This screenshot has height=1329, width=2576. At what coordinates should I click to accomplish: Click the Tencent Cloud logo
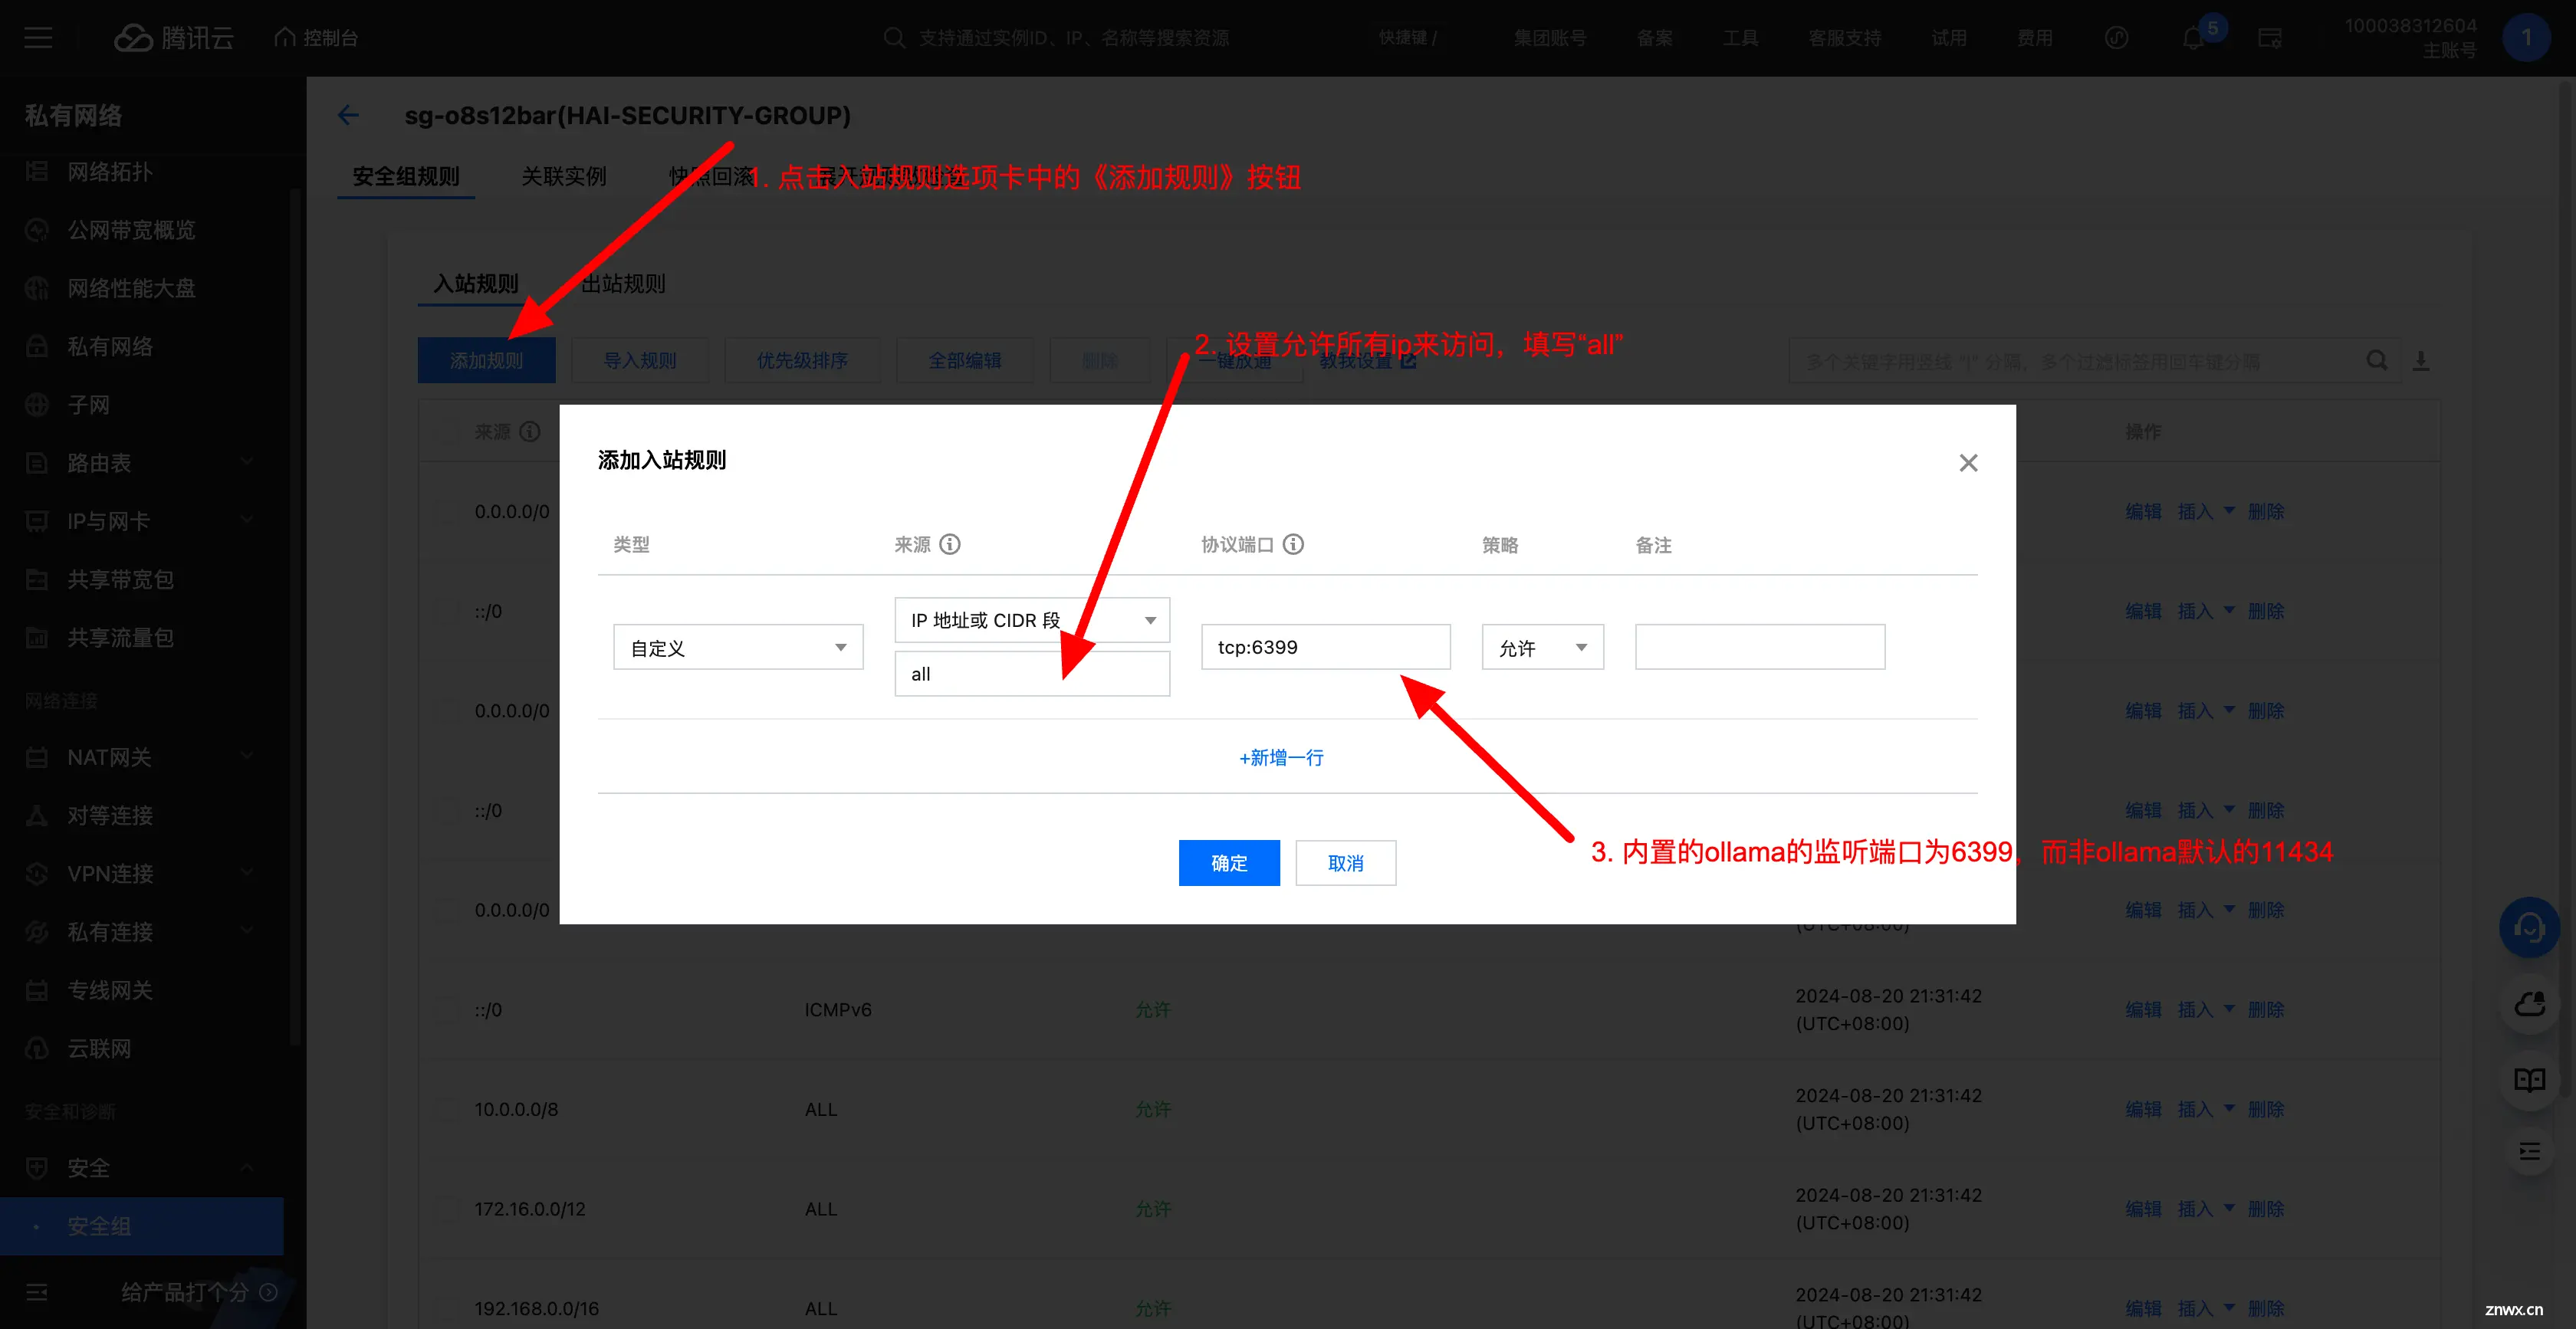pos(174,38)
